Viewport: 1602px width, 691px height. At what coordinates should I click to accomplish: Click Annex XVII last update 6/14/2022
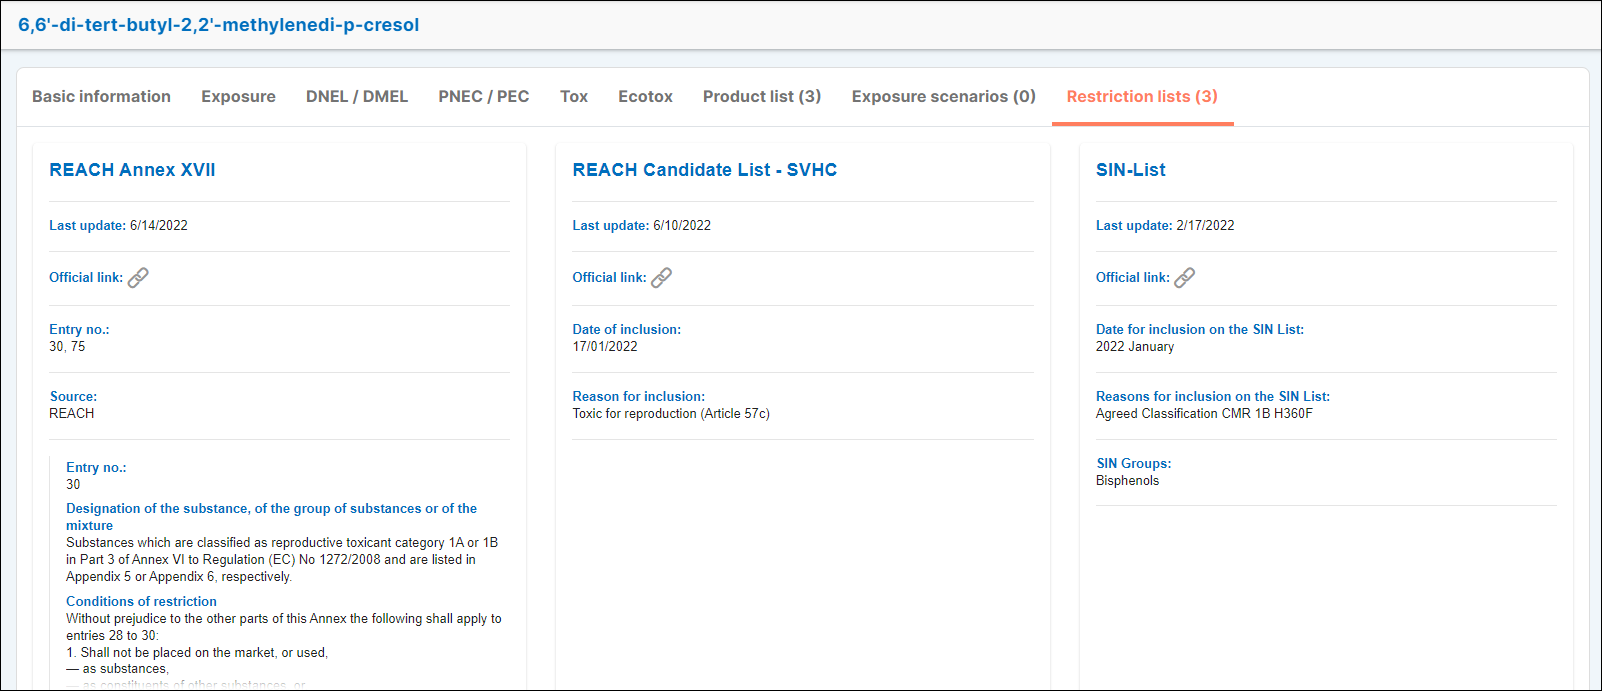(x=159, y=225)
